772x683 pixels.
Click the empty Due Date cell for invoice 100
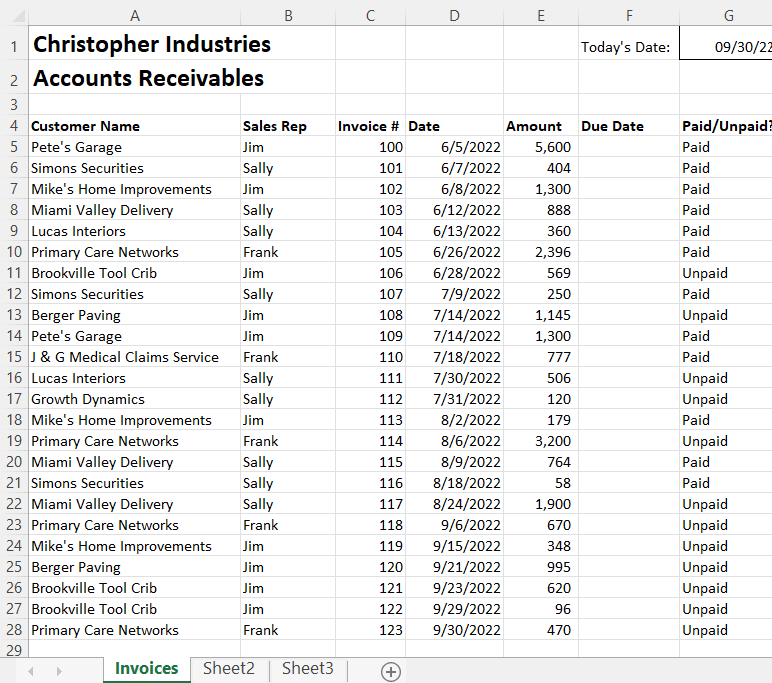(x=628, y=147)
